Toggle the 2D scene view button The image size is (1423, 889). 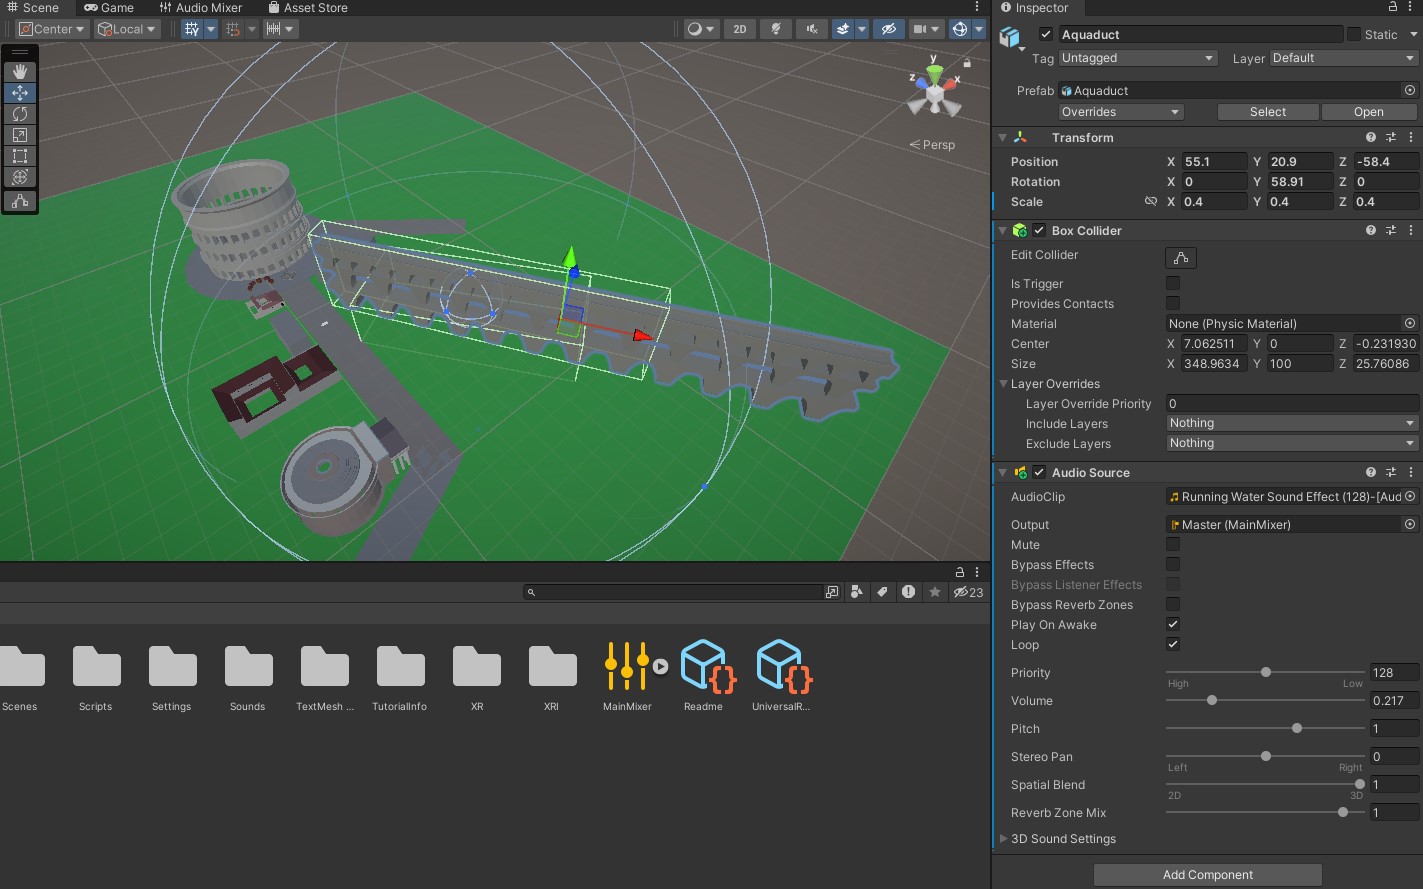pyautogui.click(x=739, y=29)
